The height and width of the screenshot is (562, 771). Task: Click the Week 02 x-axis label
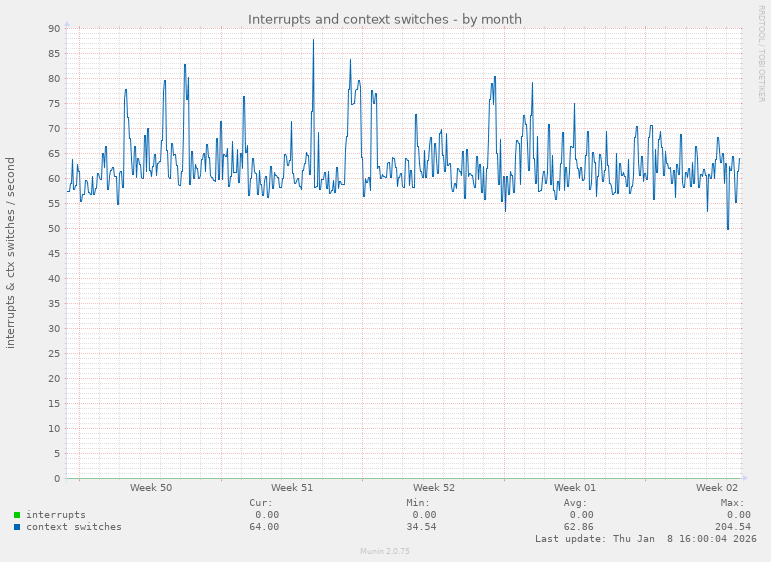(x=717, y=488)
